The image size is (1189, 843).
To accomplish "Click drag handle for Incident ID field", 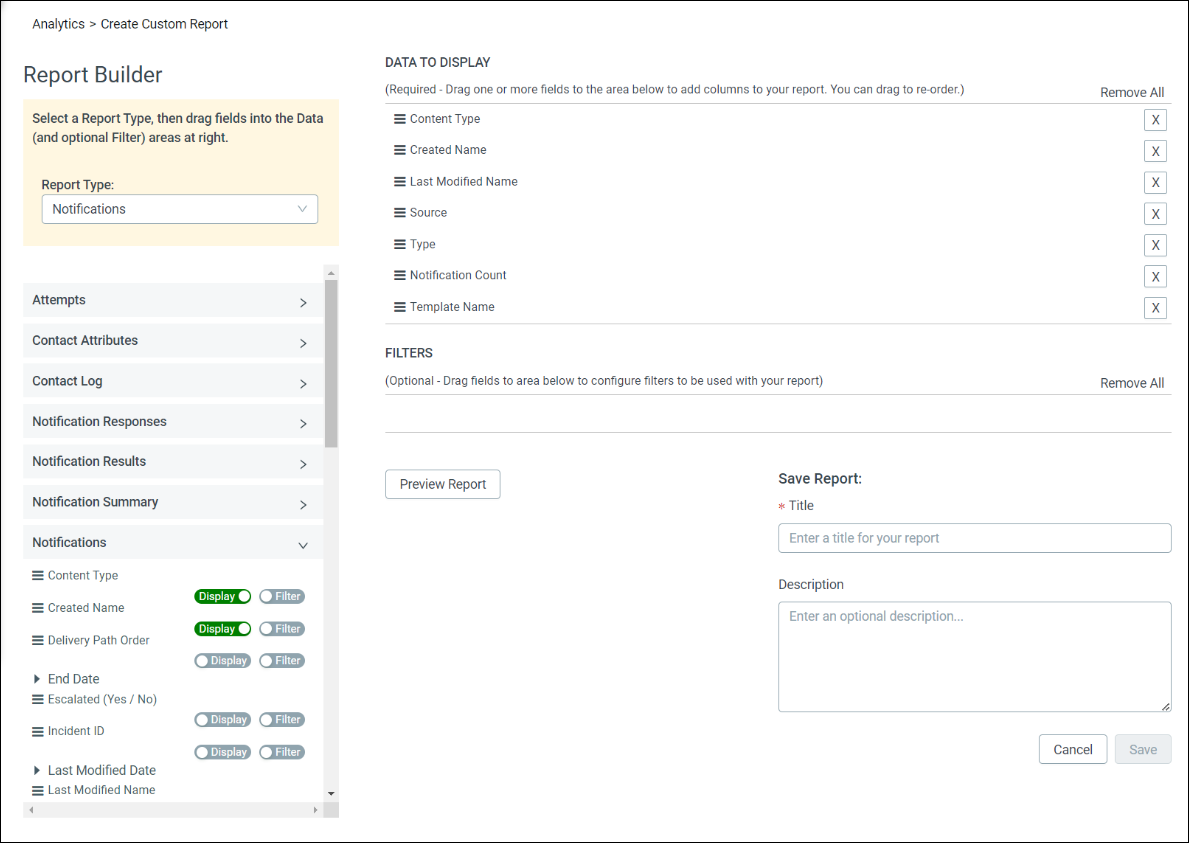I will coord(38,732).
